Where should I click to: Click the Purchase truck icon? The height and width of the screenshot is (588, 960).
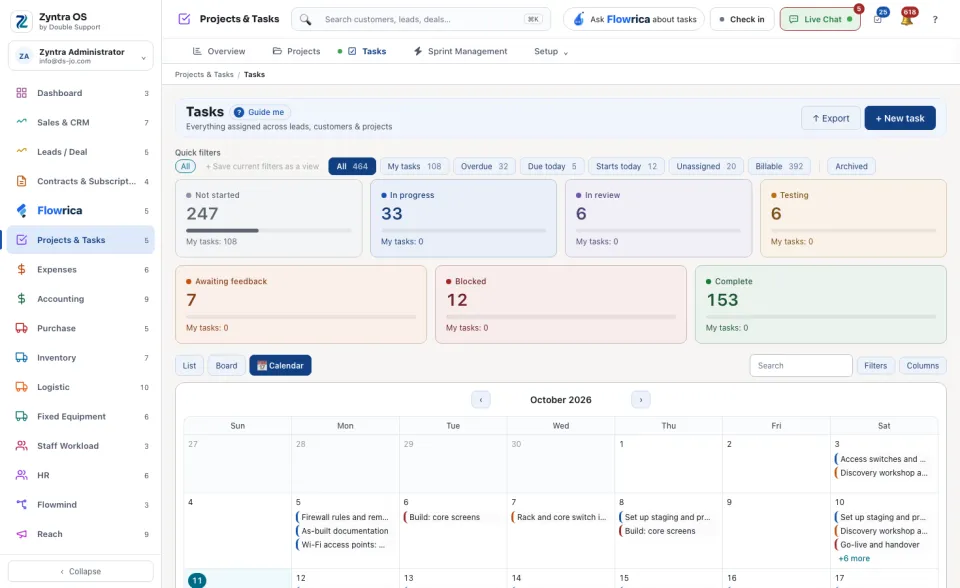click(x=21, y=328)
